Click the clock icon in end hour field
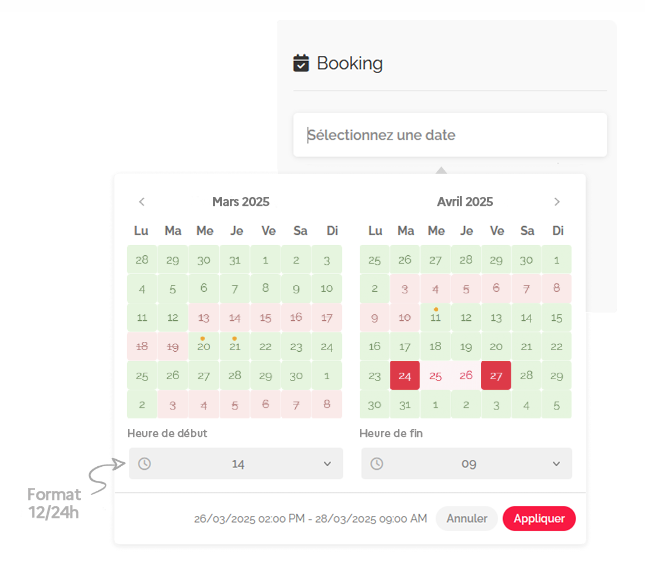The width and height of the screenshot is (645, 564). click(377, 464)
